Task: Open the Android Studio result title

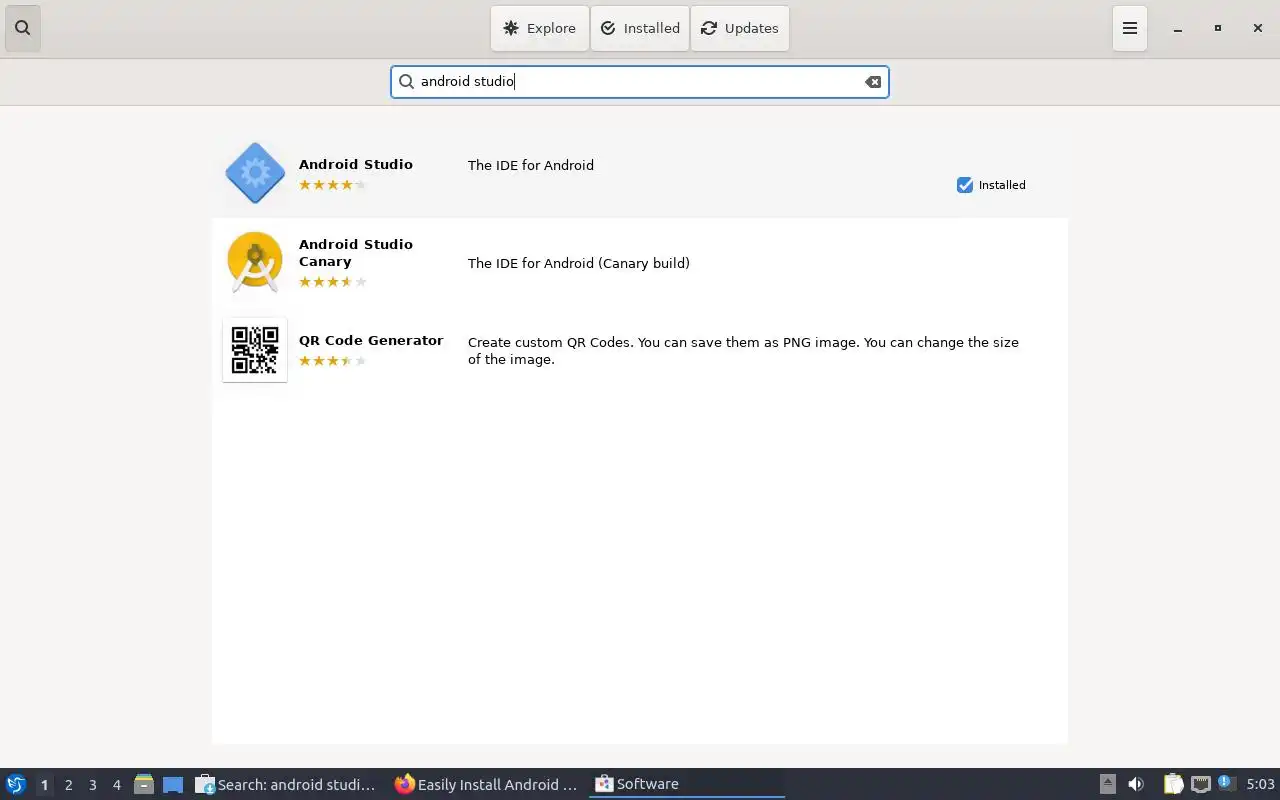Action: click(x=356, y=164)
